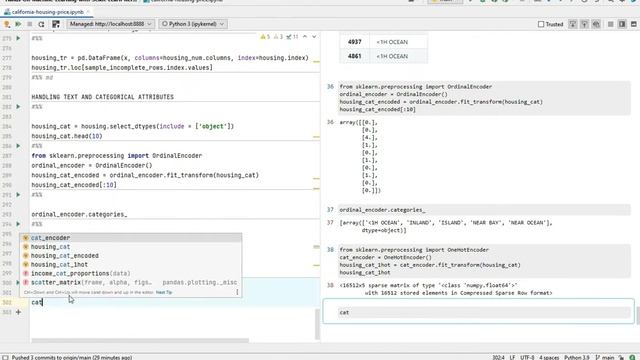Viewport: 640px width, 360px height.
Task: Click the UTF-8 encoding indicator
Action: [x=527, y=357]
